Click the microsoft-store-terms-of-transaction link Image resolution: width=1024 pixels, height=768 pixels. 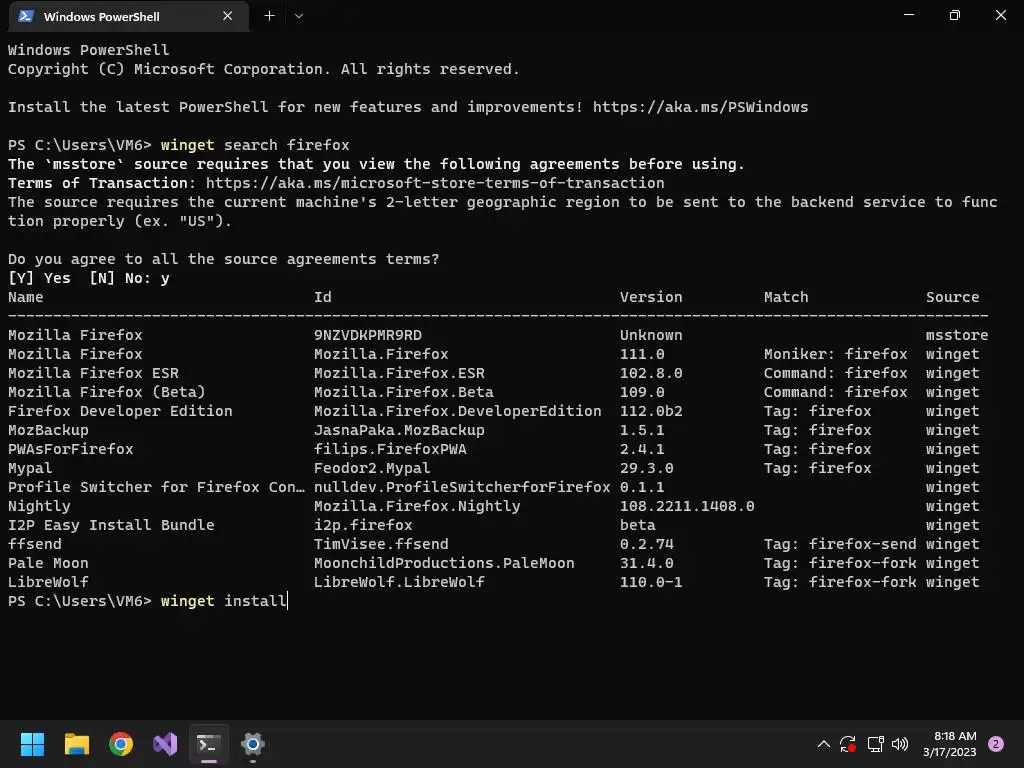coord(435,183)
